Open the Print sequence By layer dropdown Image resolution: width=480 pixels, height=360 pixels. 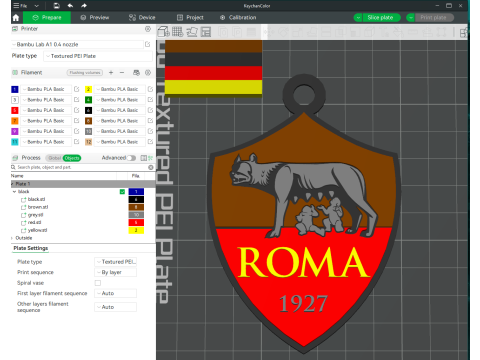click(x=115, y=272)
